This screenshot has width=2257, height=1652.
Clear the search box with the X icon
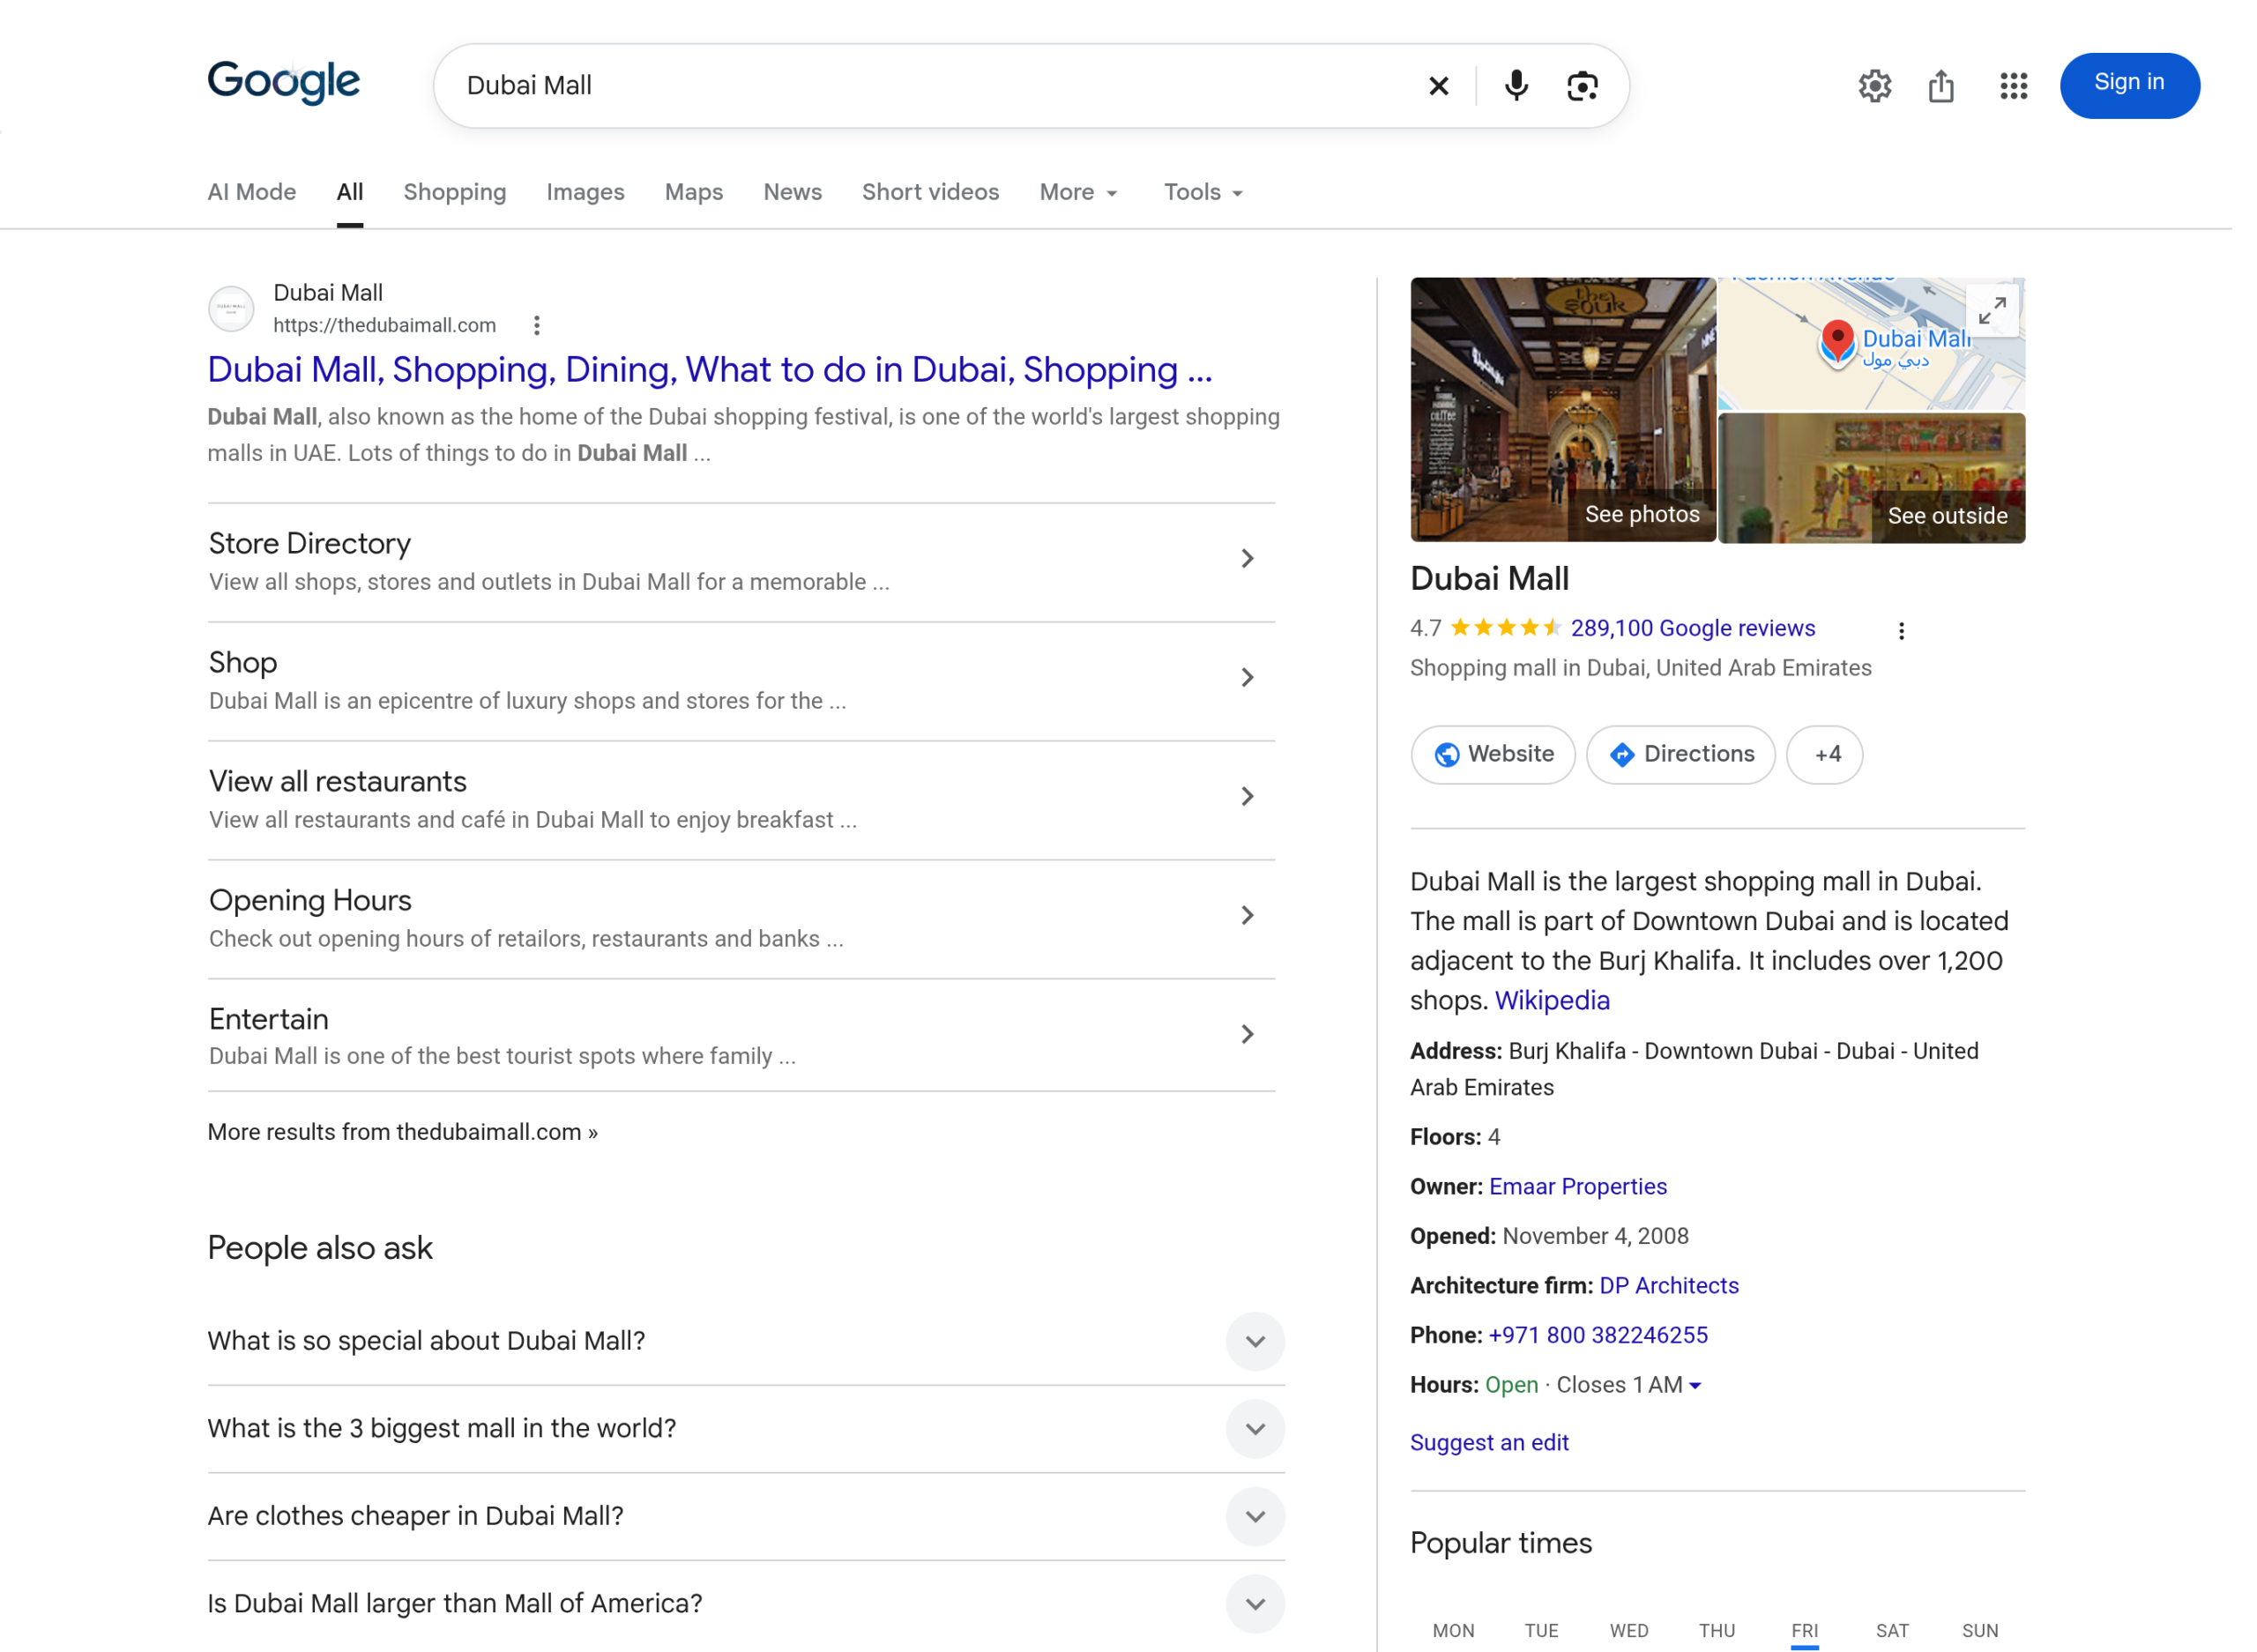click(1438, 86)
